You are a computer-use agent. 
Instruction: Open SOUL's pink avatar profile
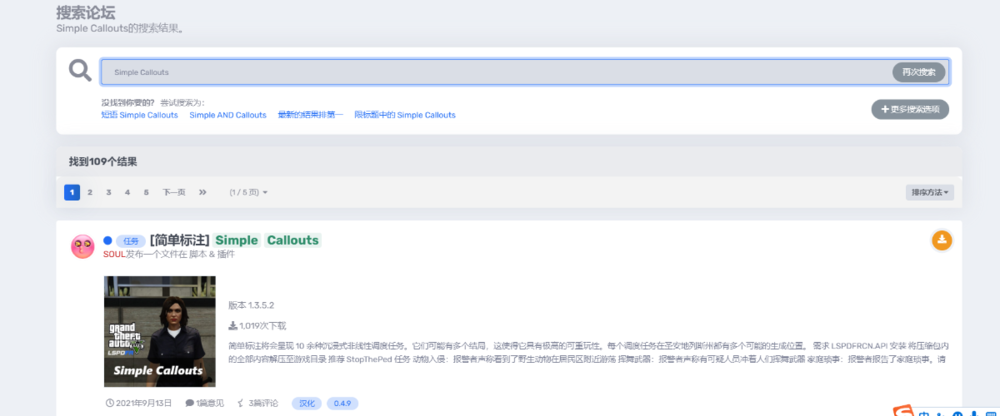click(82, 246)
